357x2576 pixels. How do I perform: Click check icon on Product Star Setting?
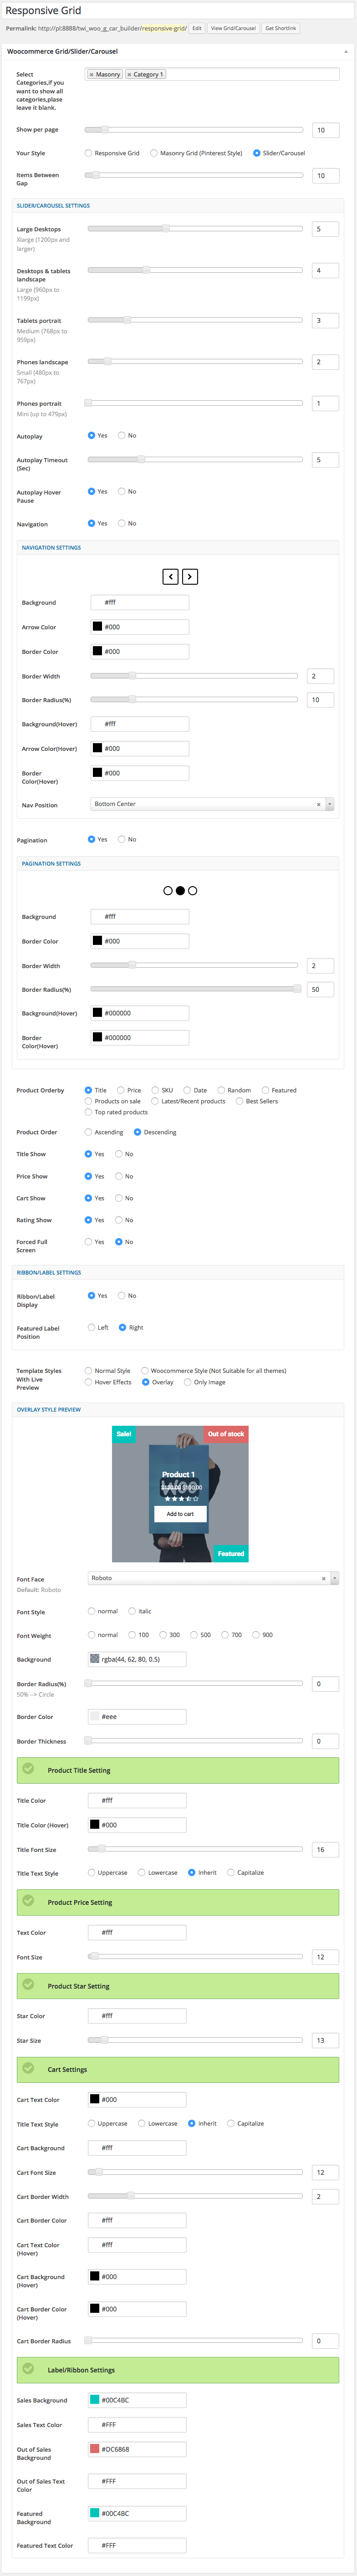(x=28, y=1985)
